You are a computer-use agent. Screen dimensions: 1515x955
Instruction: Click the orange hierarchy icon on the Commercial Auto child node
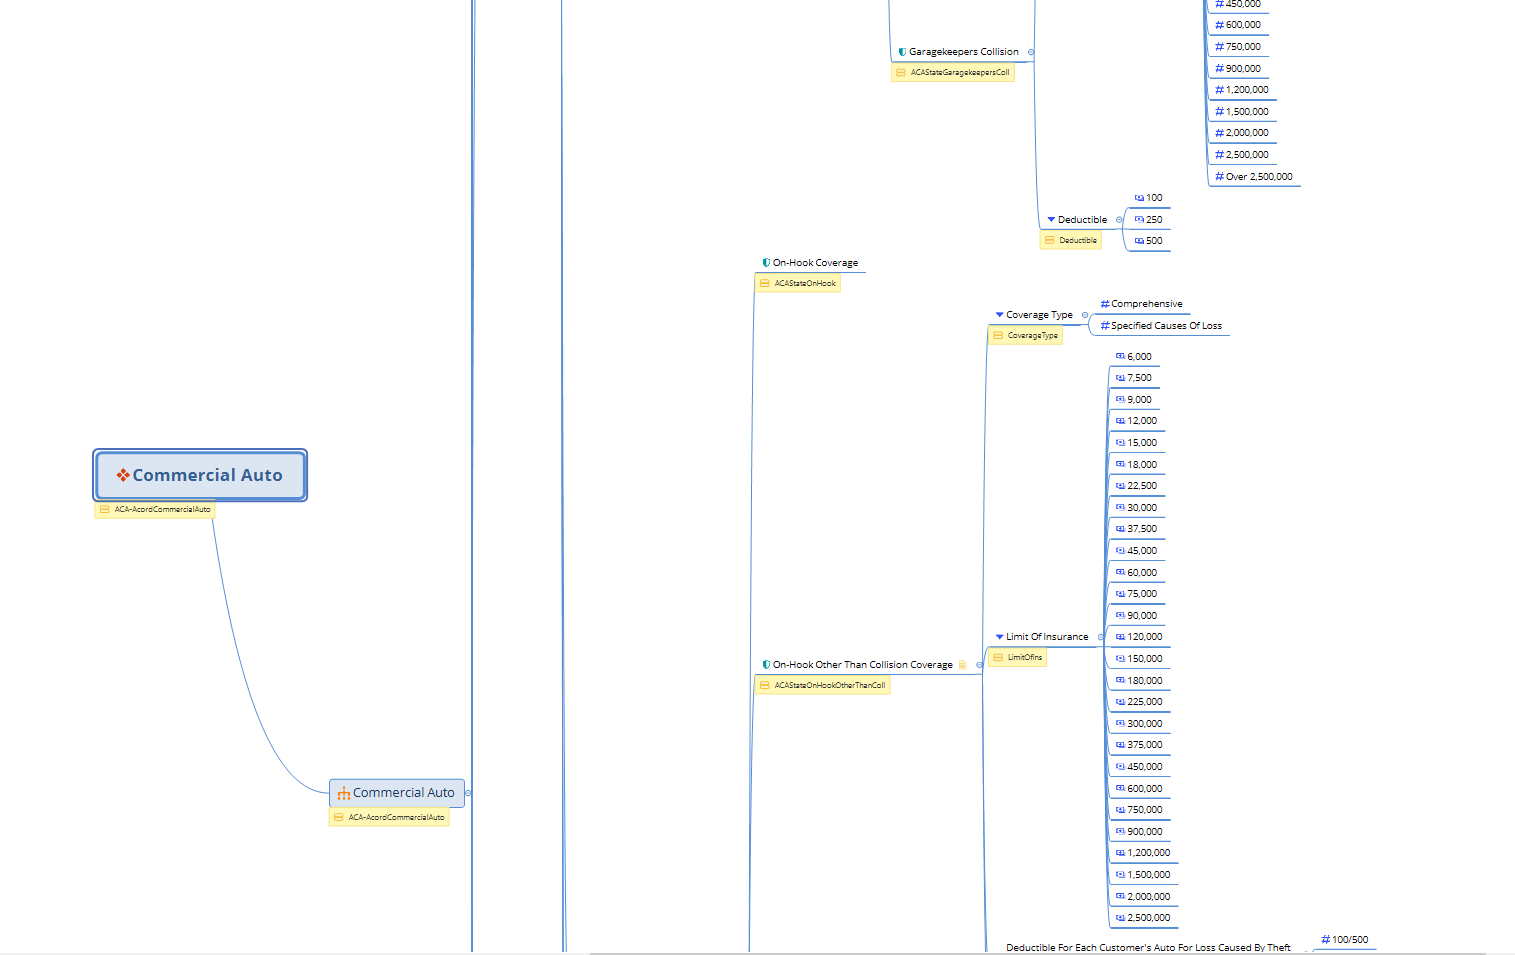tap(343, 793)
